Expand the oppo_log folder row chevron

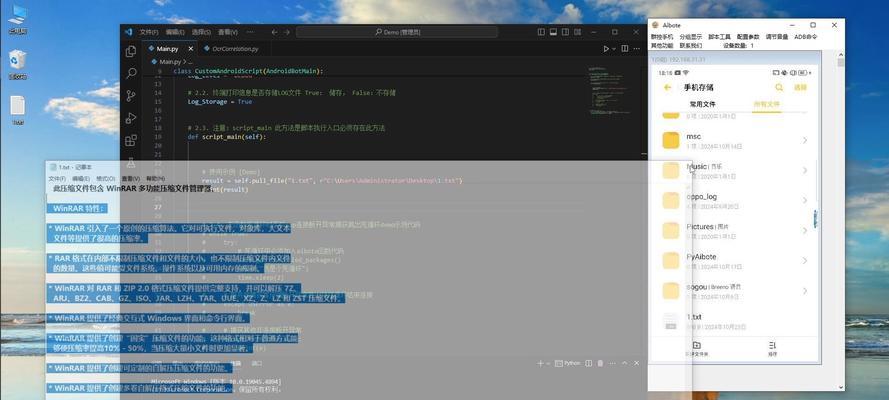[805, 201]
